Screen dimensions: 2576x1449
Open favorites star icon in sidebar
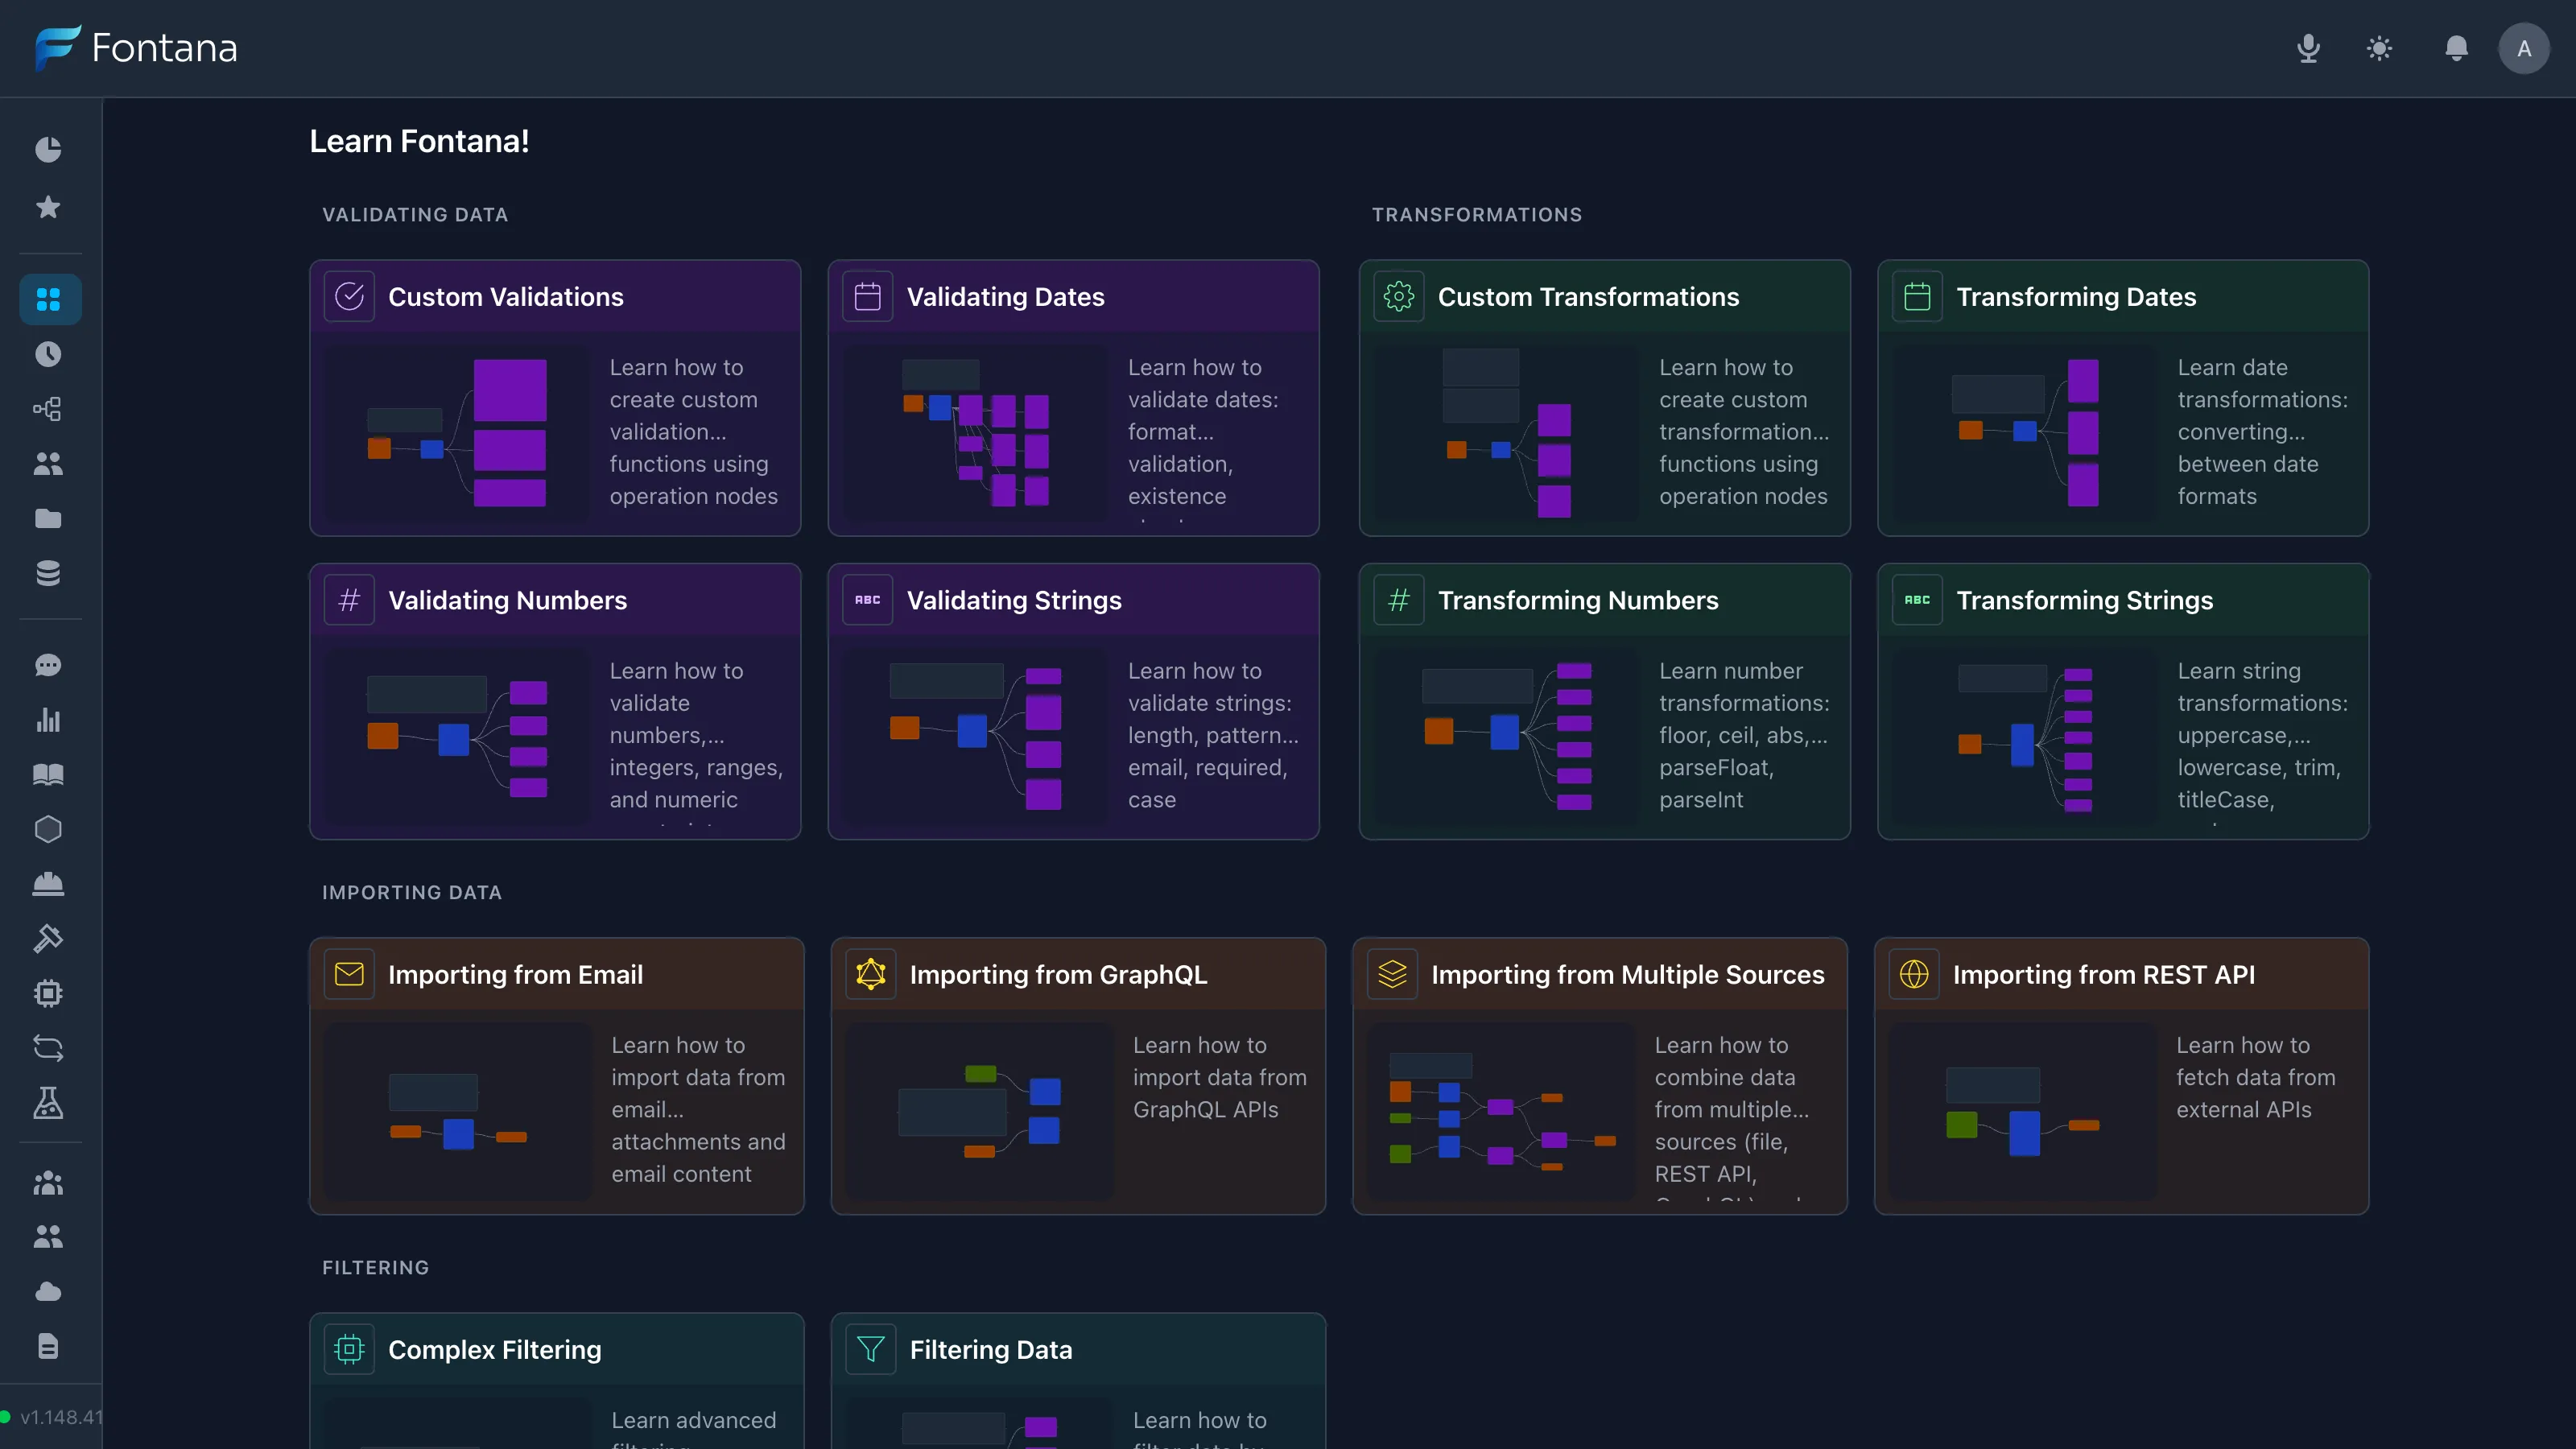(48, 207)
